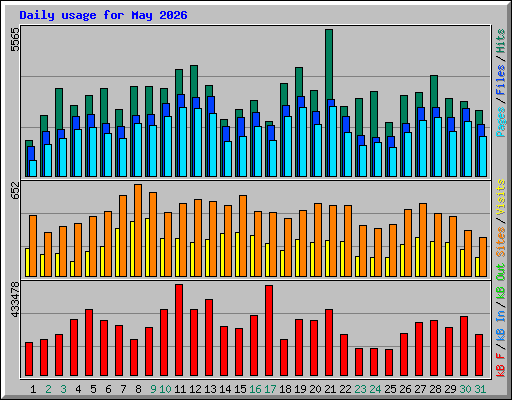Screen dimensions: 512x400
Task: Click the 'kB Out' legend label
Action: [500, 282]
